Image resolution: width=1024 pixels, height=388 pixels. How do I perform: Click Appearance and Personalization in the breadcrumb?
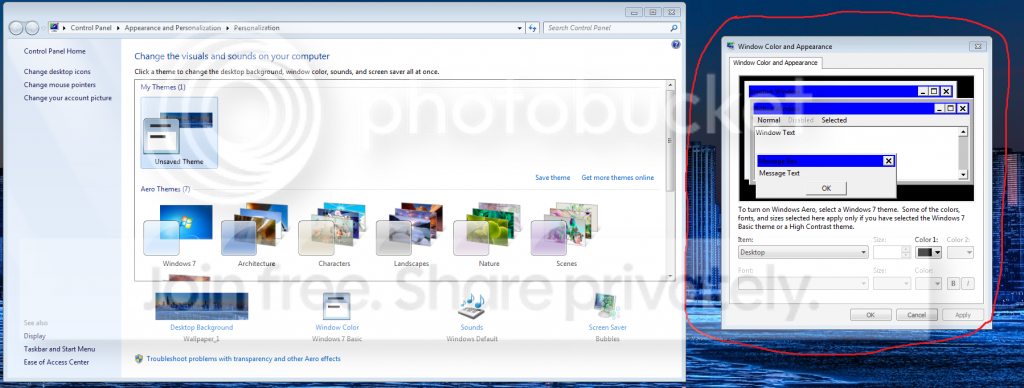pyautogui.click(x=174, y=28)
